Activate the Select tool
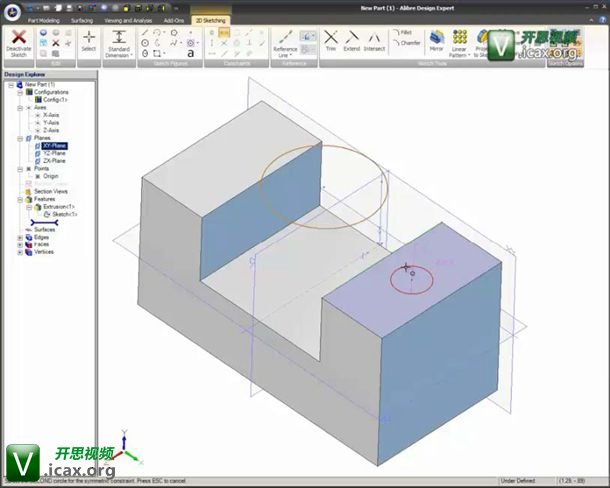 (89, 41)
